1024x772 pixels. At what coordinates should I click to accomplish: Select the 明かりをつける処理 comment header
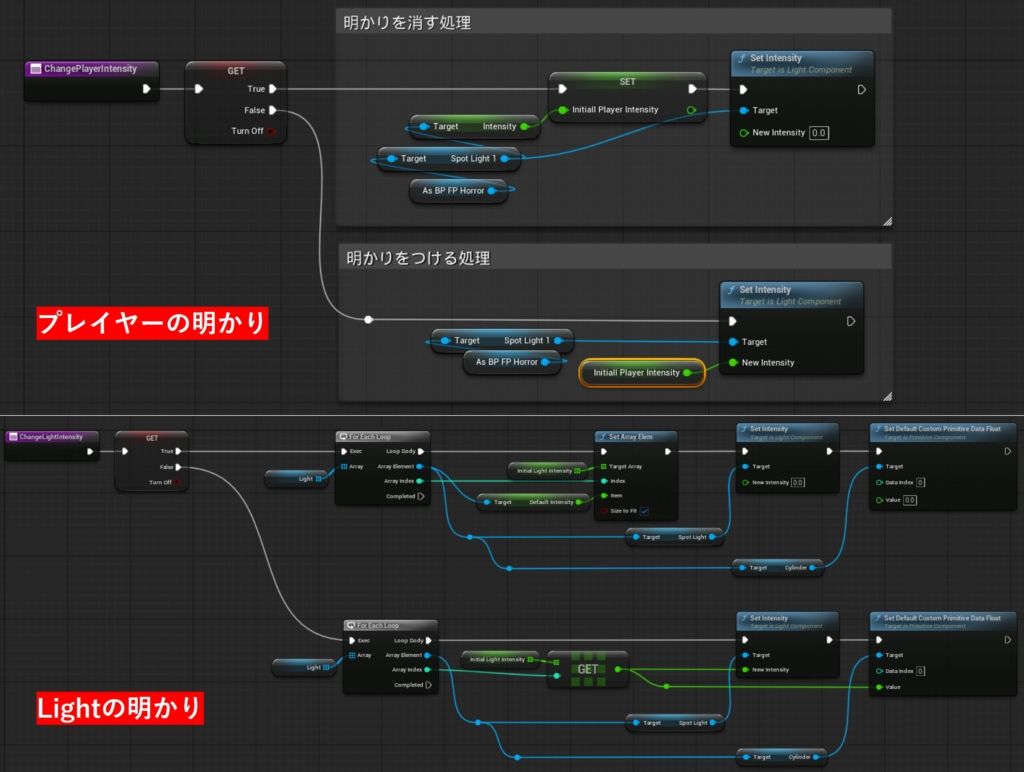point(615,257)
